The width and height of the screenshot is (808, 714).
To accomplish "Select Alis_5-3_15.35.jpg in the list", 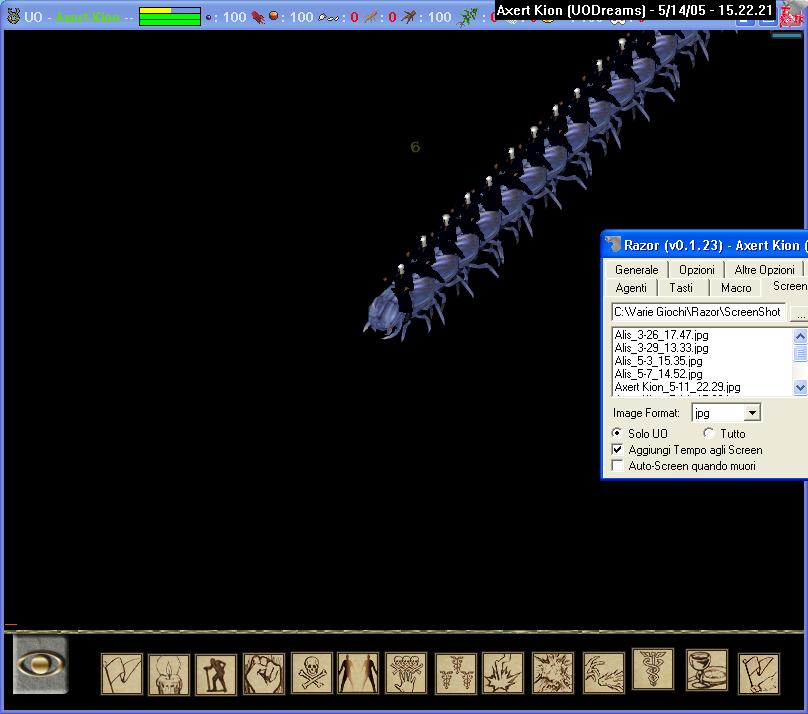I will pos(658,361).
